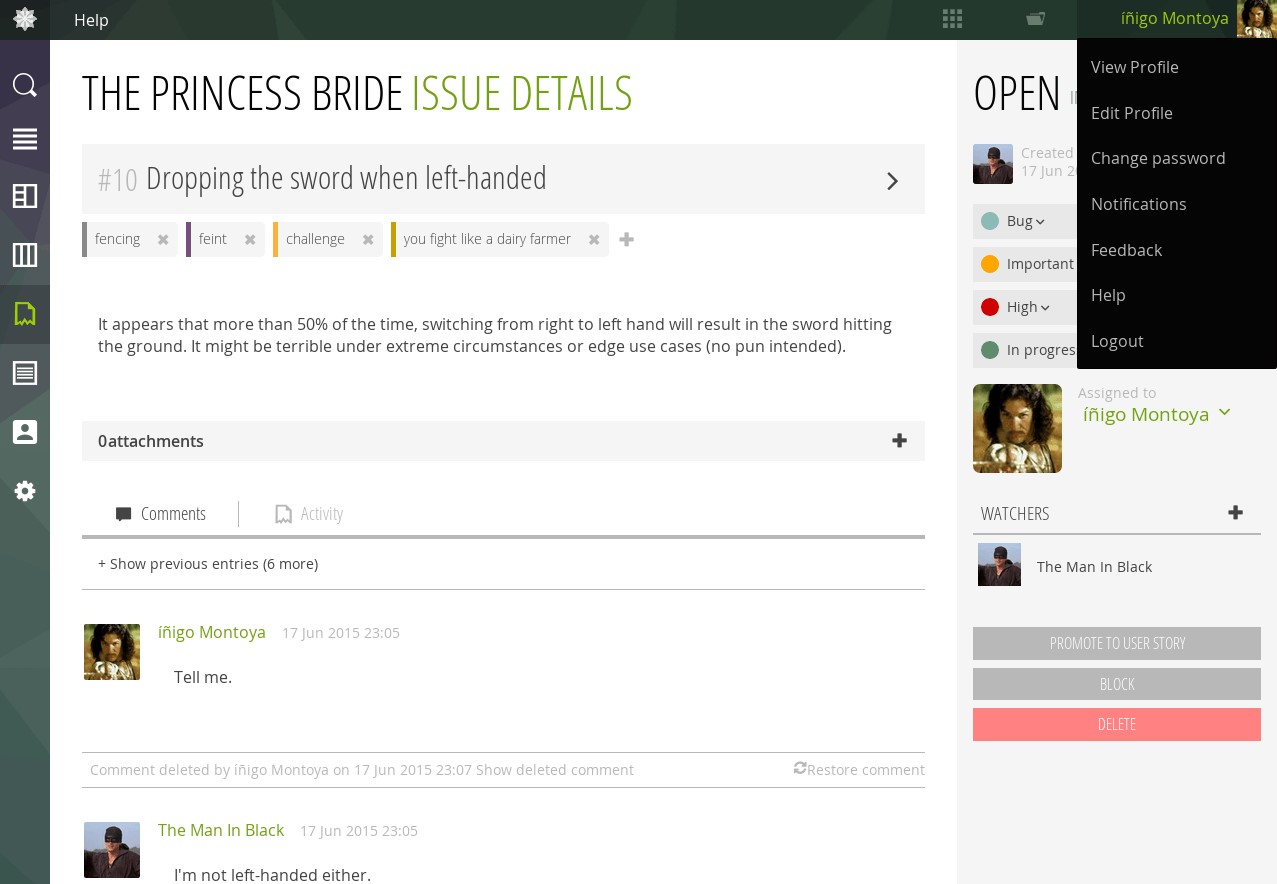This screenshot has width=1277, height=884.
Task: Open the In progress status dropdown
Action: click(x=1025, y=350)
